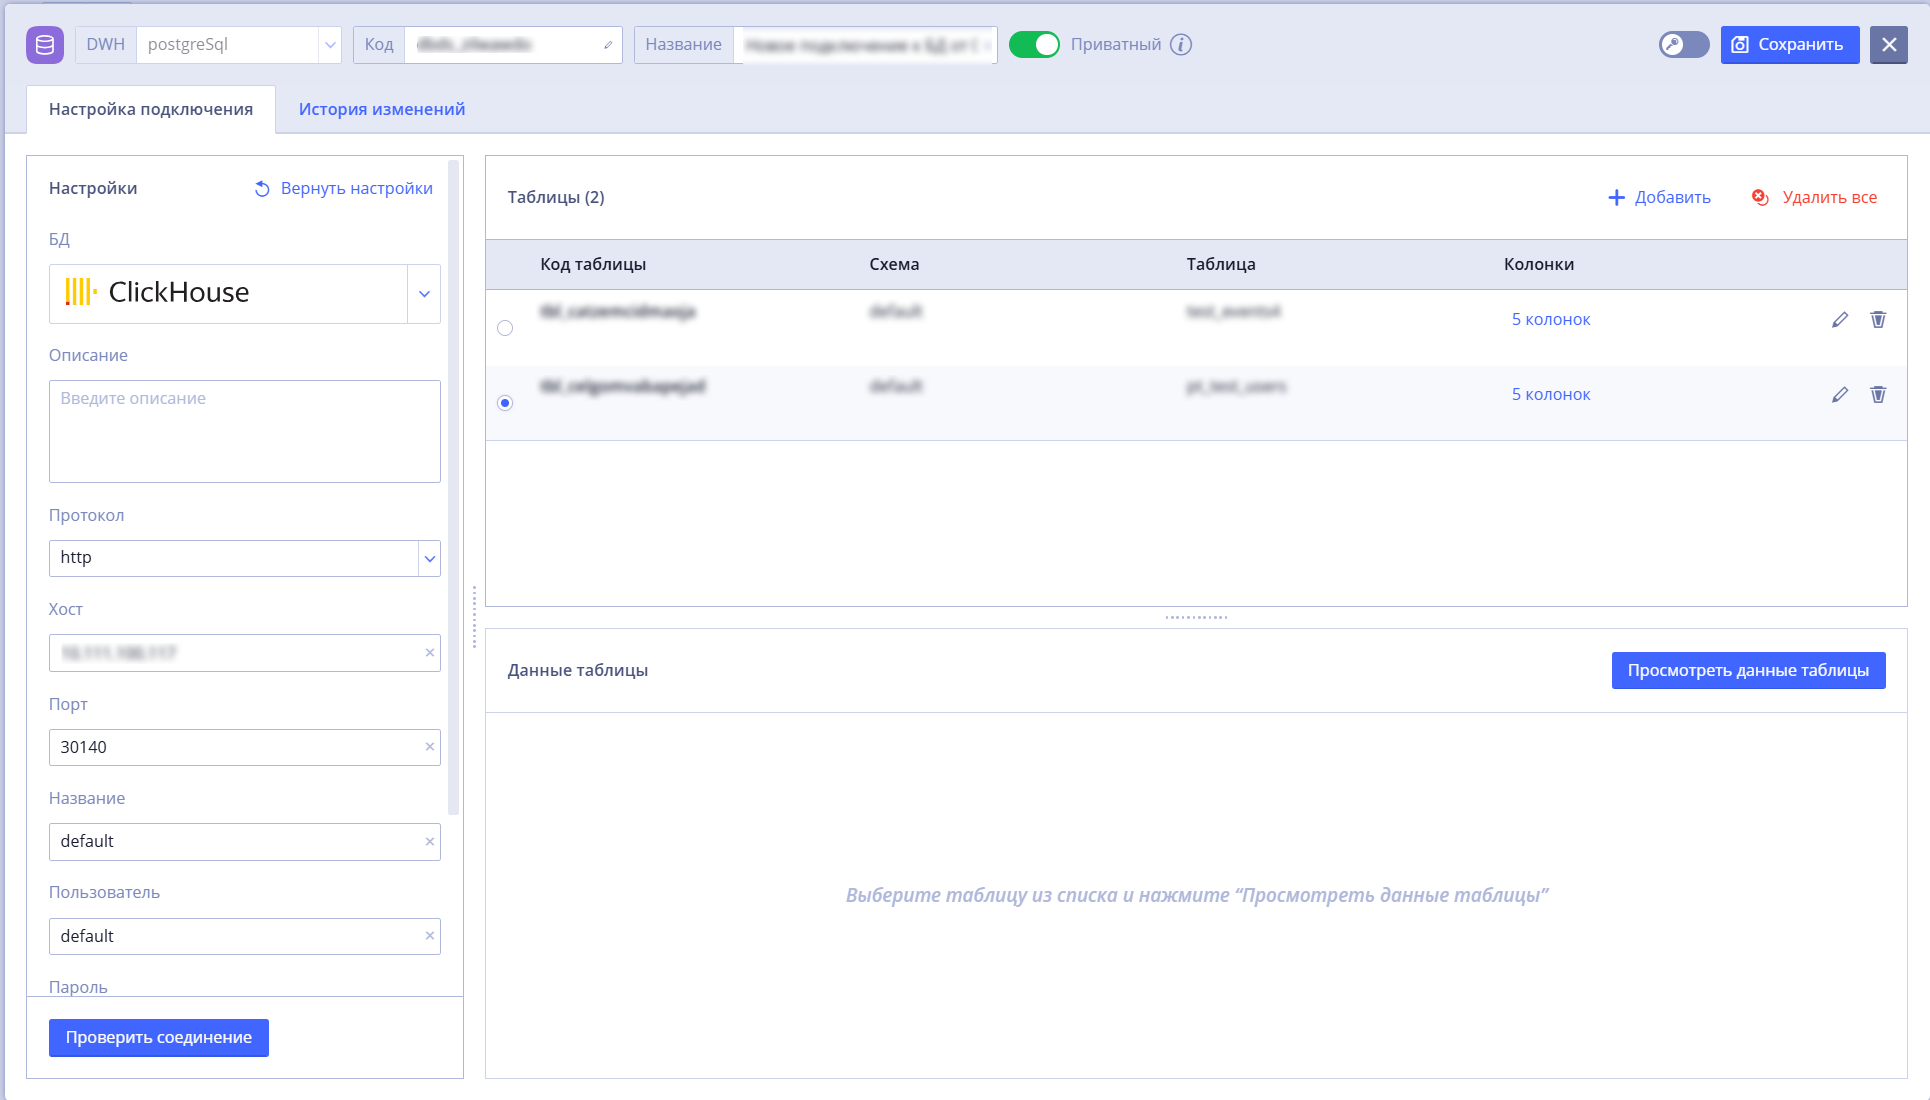Toggle the Приватный switch off
This screenshot has width=1930, height=1100.
click(1034, 45)
